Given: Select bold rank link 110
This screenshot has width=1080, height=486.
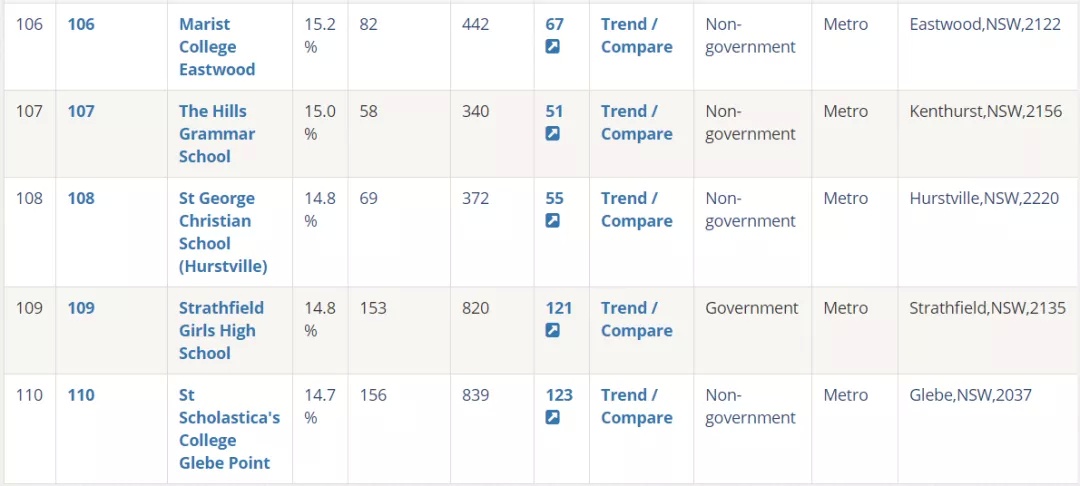Looking at the screenshot, I should click(81, 395).
